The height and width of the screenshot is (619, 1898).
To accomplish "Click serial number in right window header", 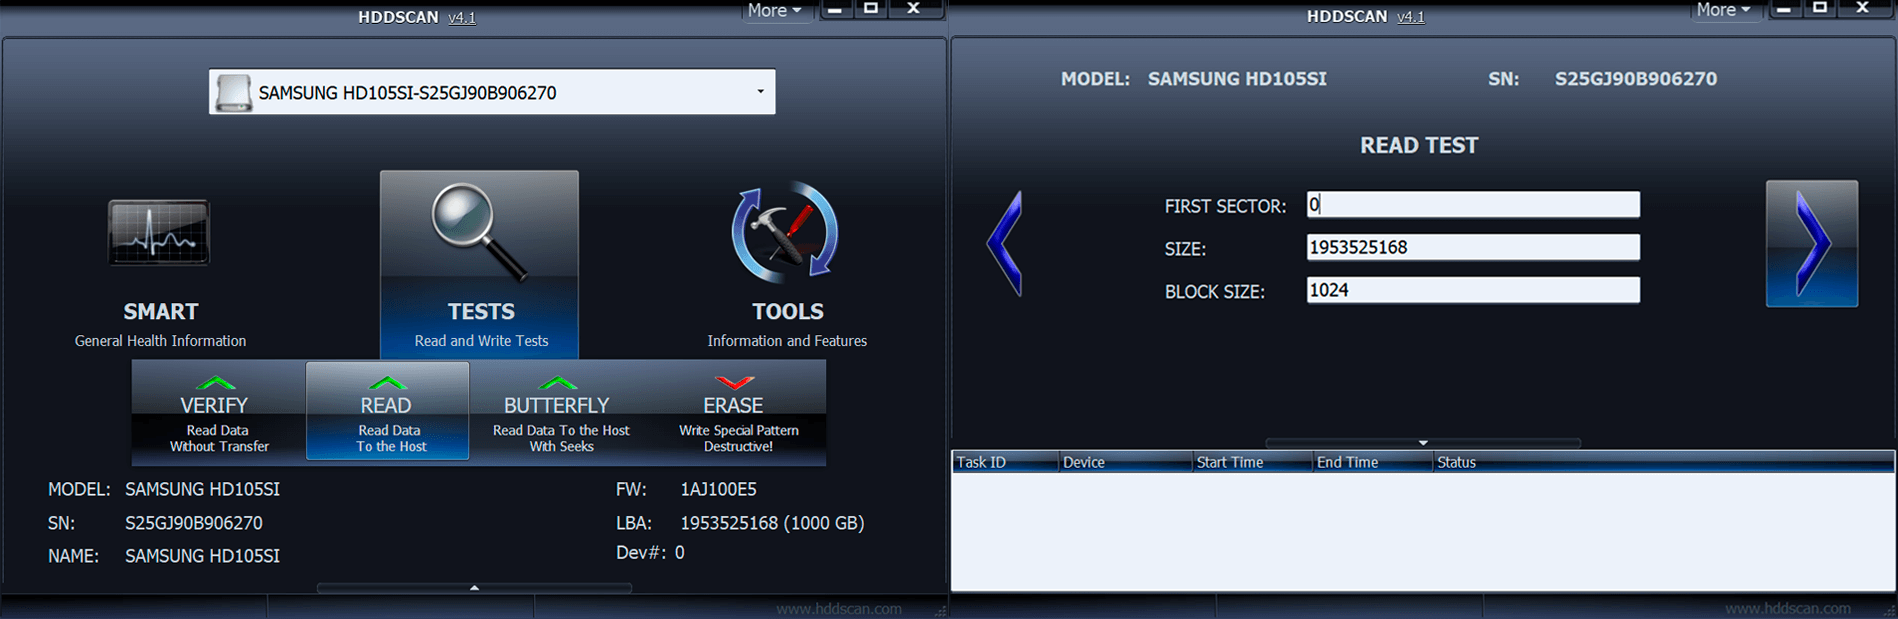I will click(x=1636, y=79).
